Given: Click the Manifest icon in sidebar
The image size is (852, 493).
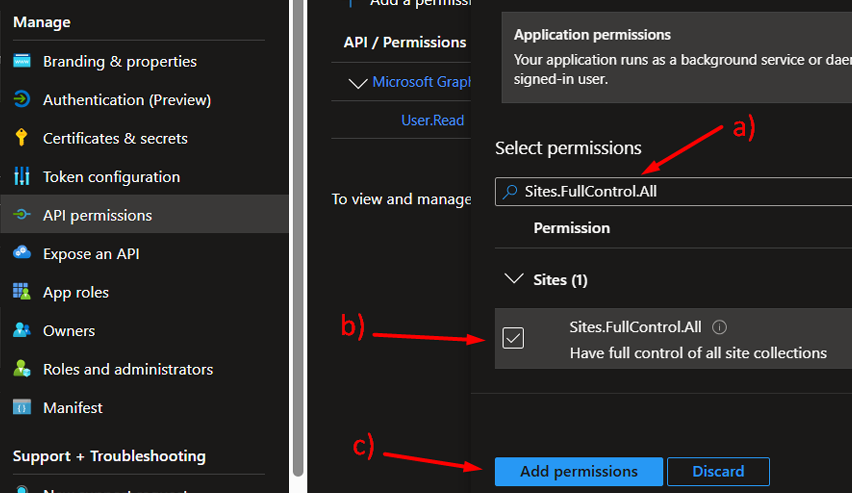Looking at the screenshot, I should point(22,408).
